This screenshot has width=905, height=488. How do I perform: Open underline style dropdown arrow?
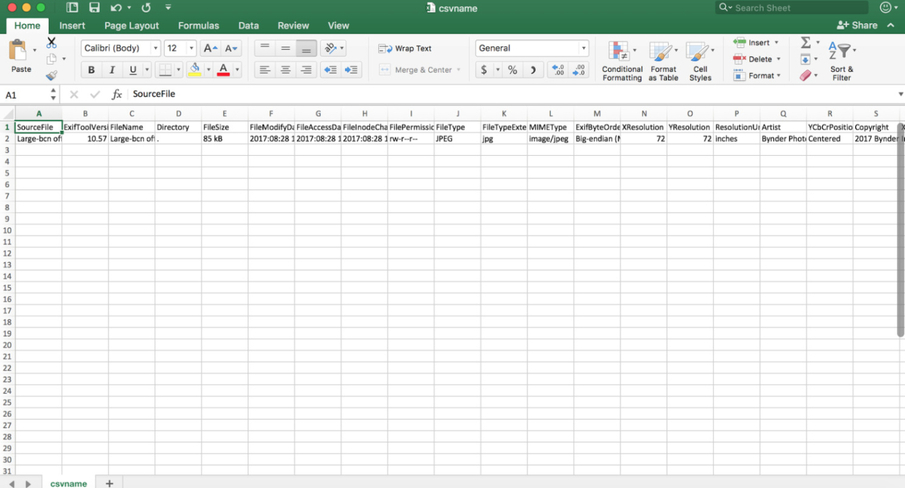(147, 70)
